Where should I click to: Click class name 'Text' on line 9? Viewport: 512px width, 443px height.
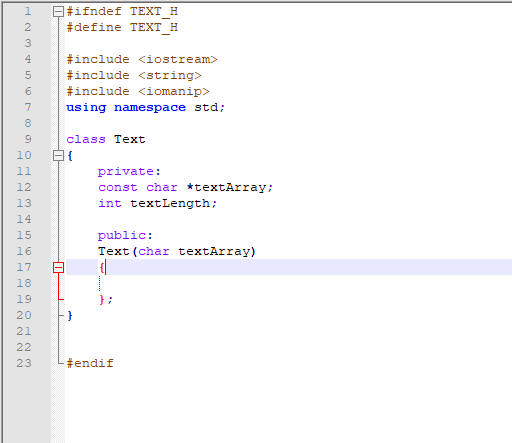(130, 139)
